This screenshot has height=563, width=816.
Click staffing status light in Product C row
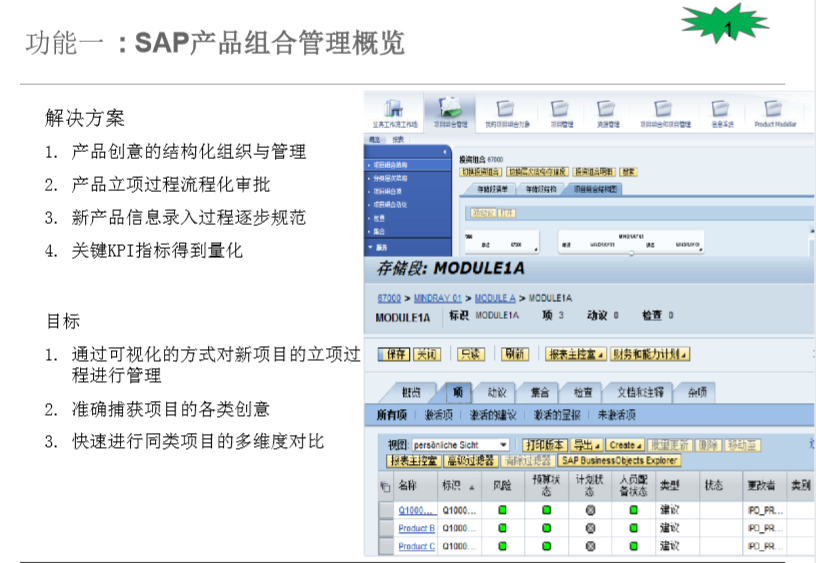(x=633, y=546)
